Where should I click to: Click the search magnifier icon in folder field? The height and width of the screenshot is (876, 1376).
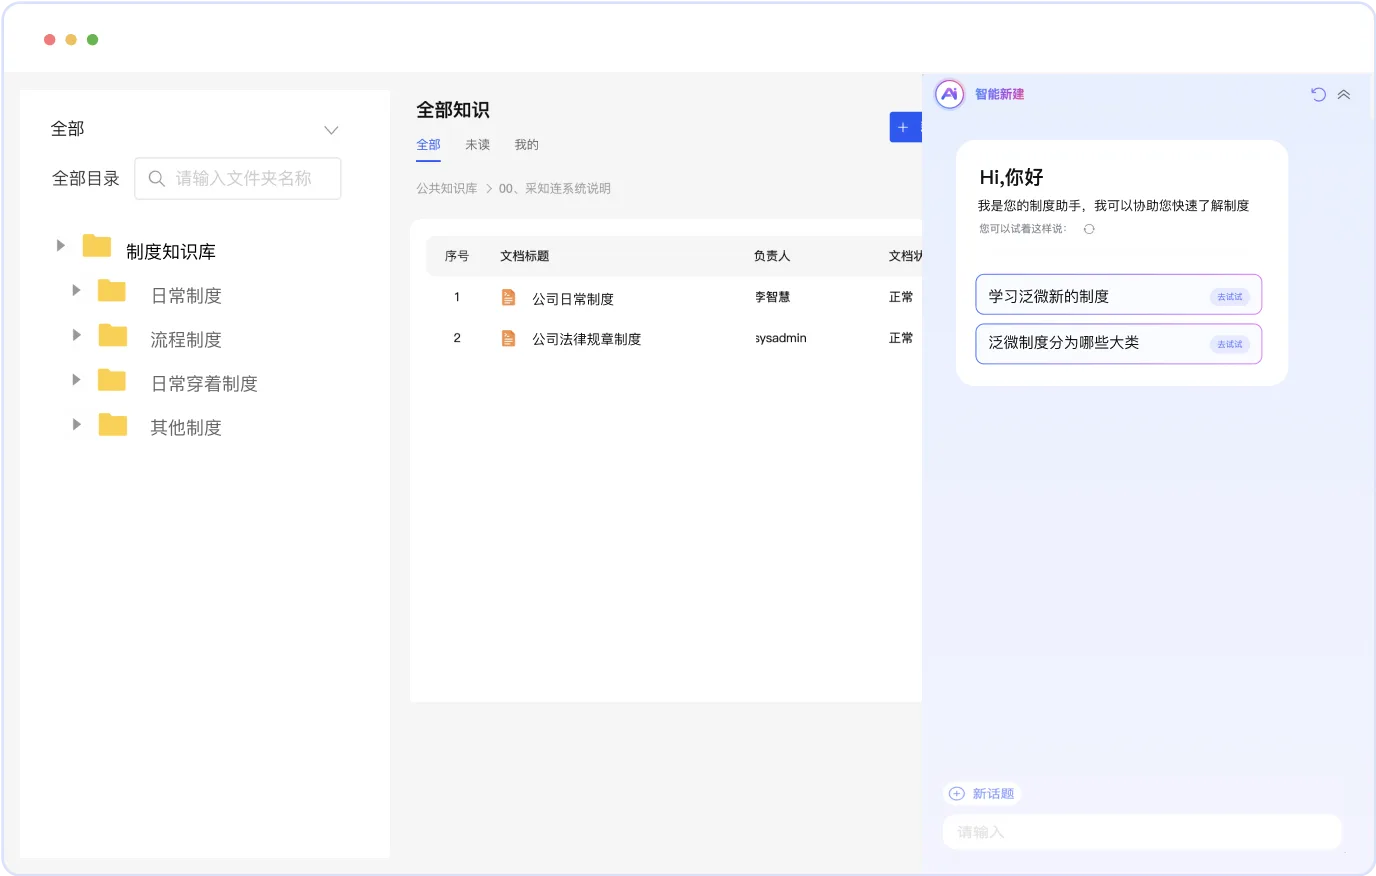coord(156,179)
